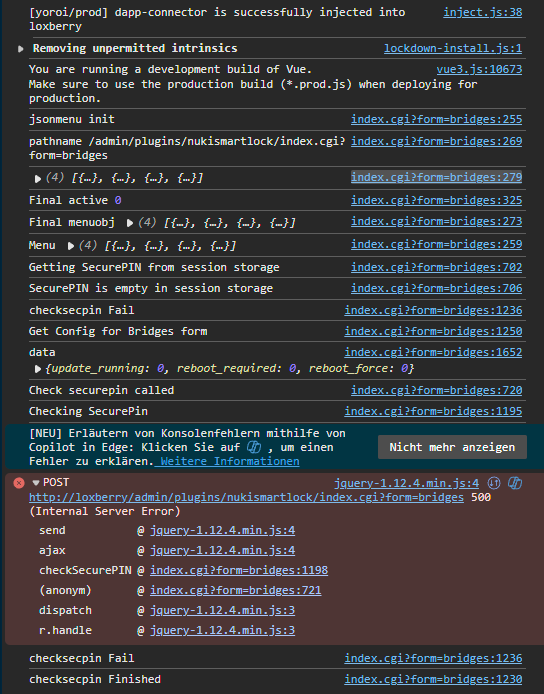Click the Copilot explain-error icon in POST row
Screen dimensions: 544x694
(515, 483)
